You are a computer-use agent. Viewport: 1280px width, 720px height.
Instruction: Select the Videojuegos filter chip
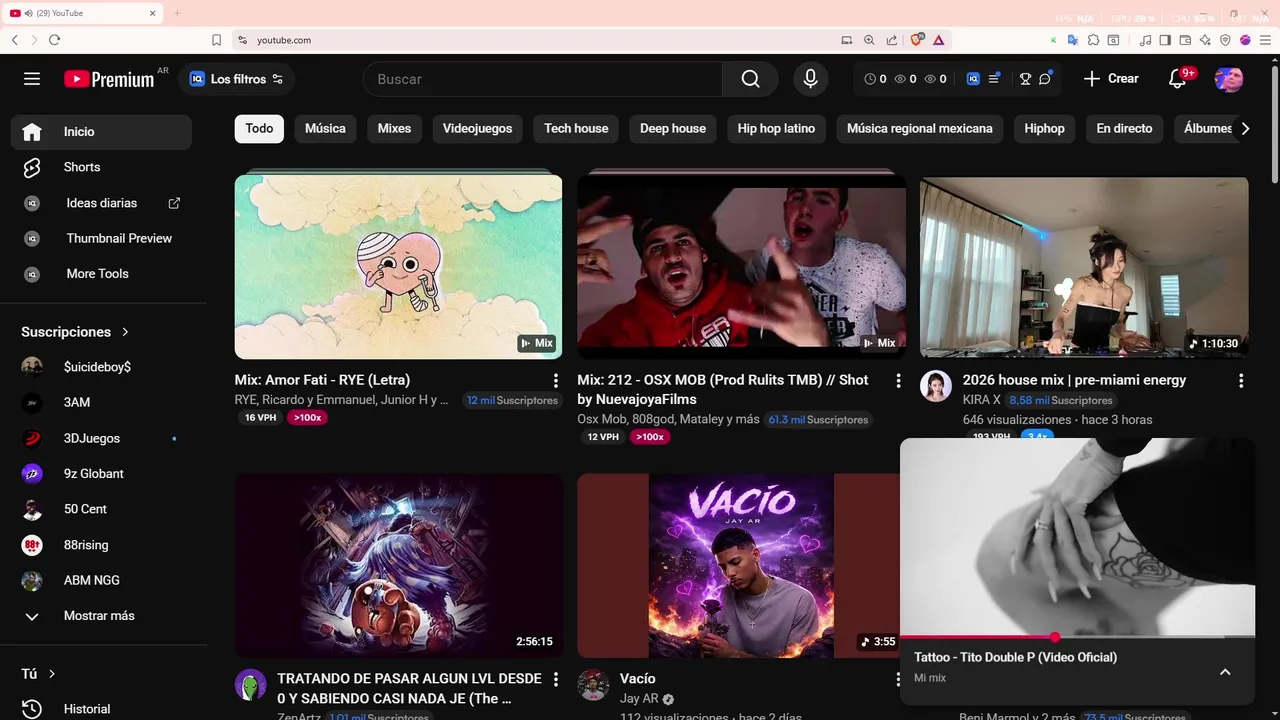(477, 128)
